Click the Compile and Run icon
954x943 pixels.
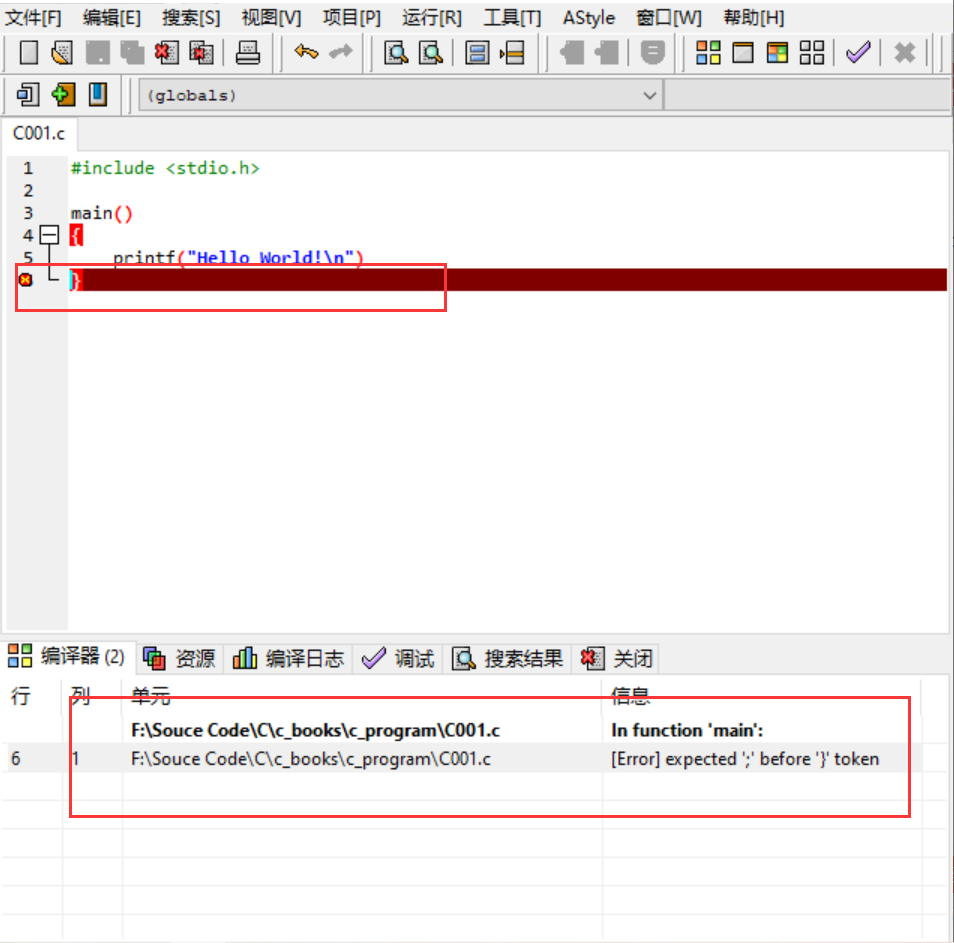[x=777, y=52]
